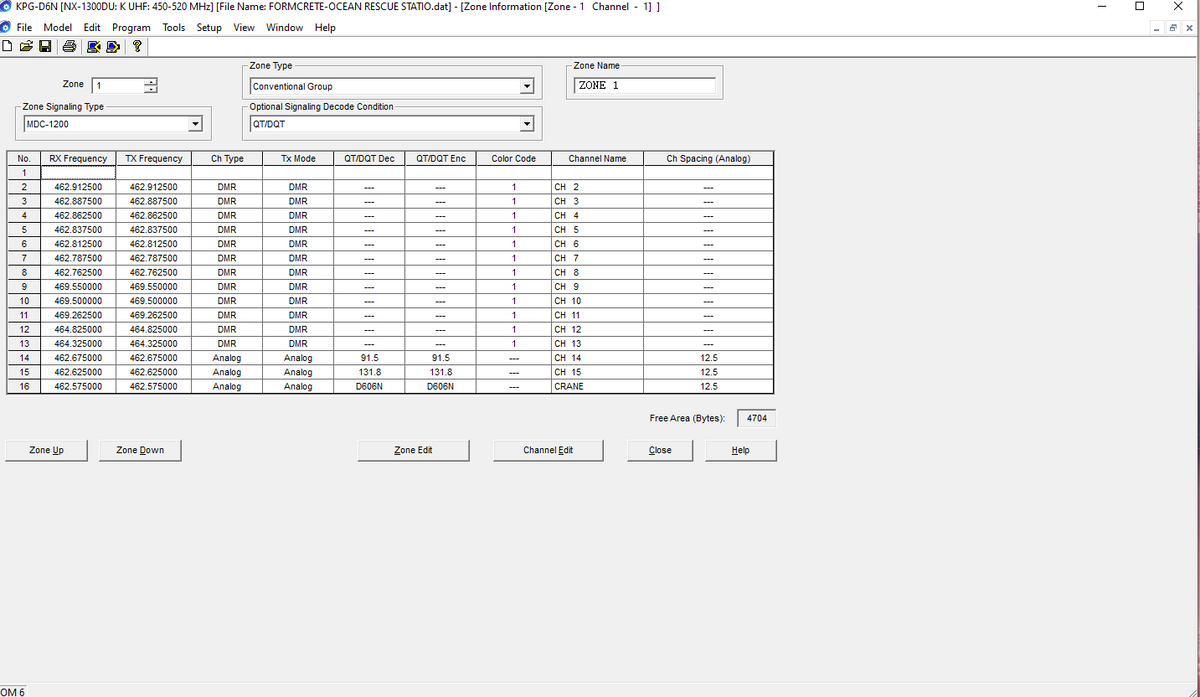Screen dimensions: 1200x697
Task: Click the Channel Name column header
Action: click(x=597, y=159)
